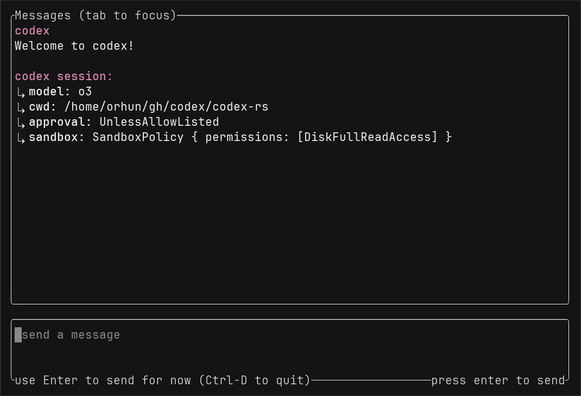Click the blinking cursor block in input

18,335
